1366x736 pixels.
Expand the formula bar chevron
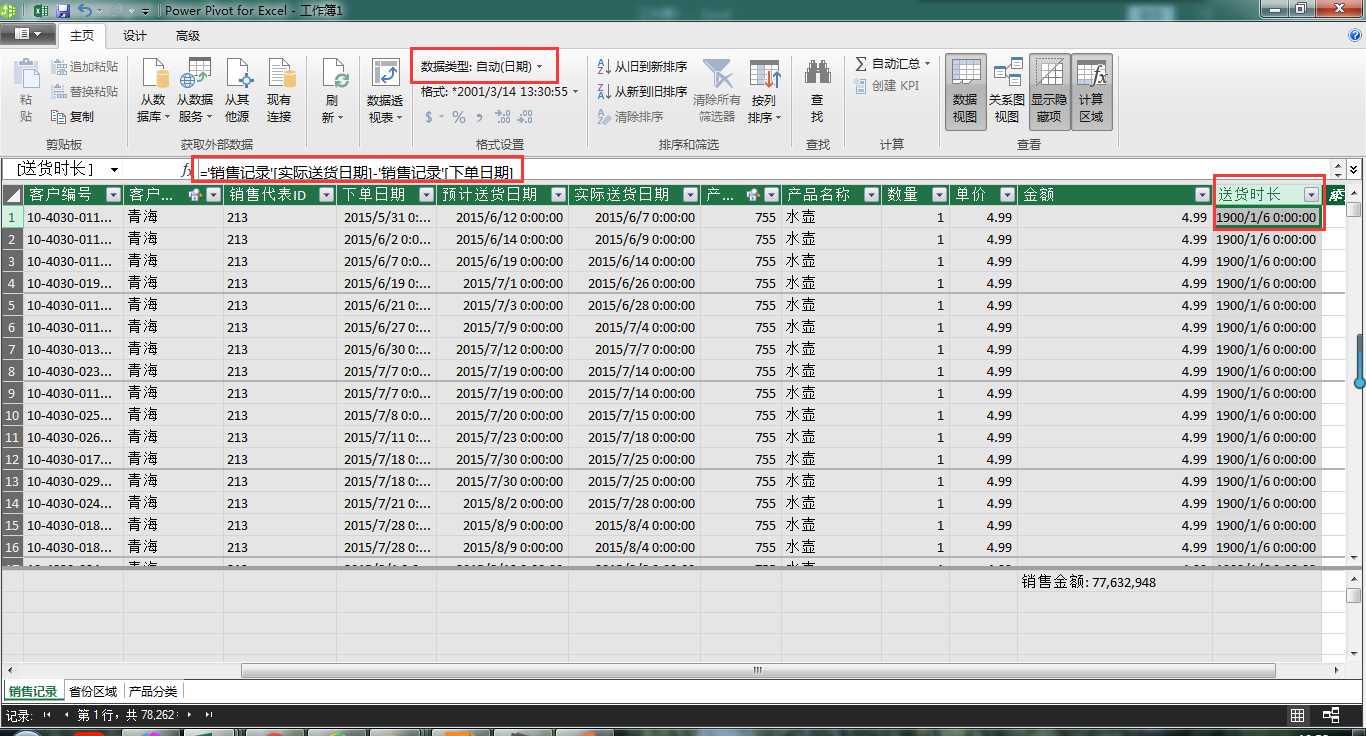(x=1354, y=170)
